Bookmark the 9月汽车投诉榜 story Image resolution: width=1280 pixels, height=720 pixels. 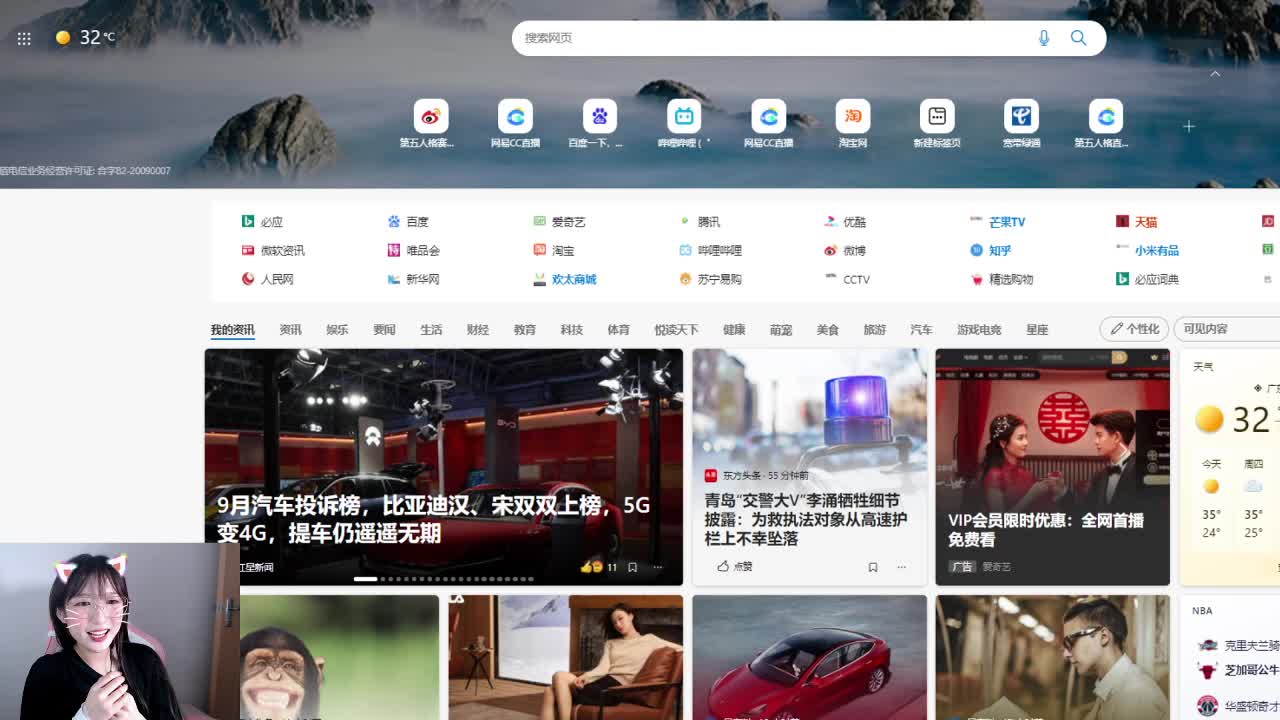632,567
